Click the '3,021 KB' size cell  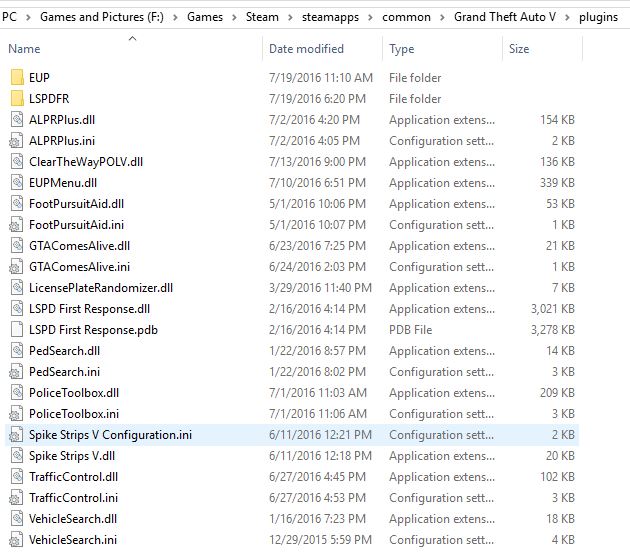(x=553, y=309)
